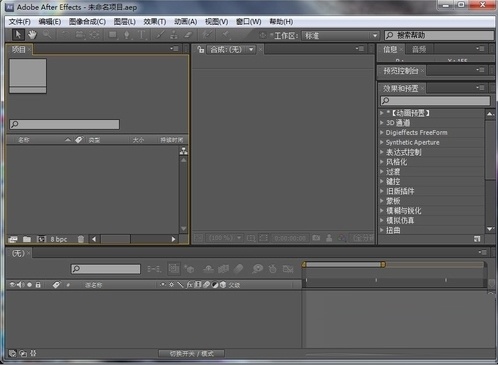Open the 合成:(无) viewer dropdown arrow
Screen dimensions: 498x365
pyautogui.click(x=251, y=50)
